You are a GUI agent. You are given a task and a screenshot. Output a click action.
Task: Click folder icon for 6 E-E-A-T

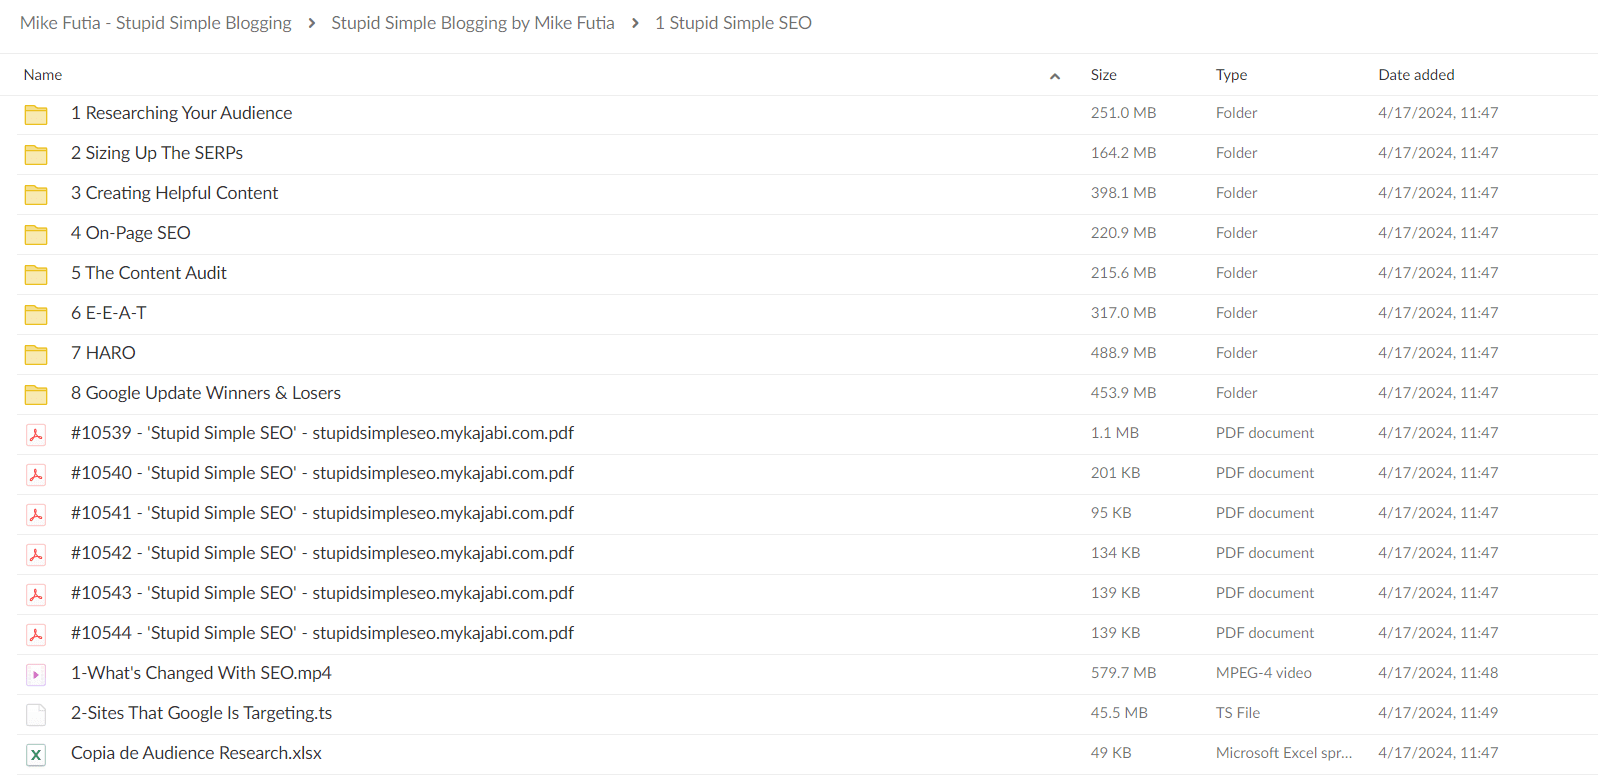(x=36, y=315)
